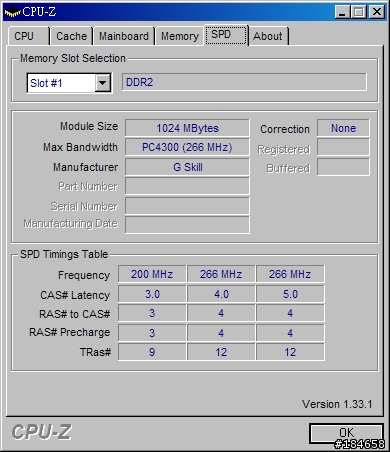Open the About tab
The image size is (390, 452).
tap(268, 36)
